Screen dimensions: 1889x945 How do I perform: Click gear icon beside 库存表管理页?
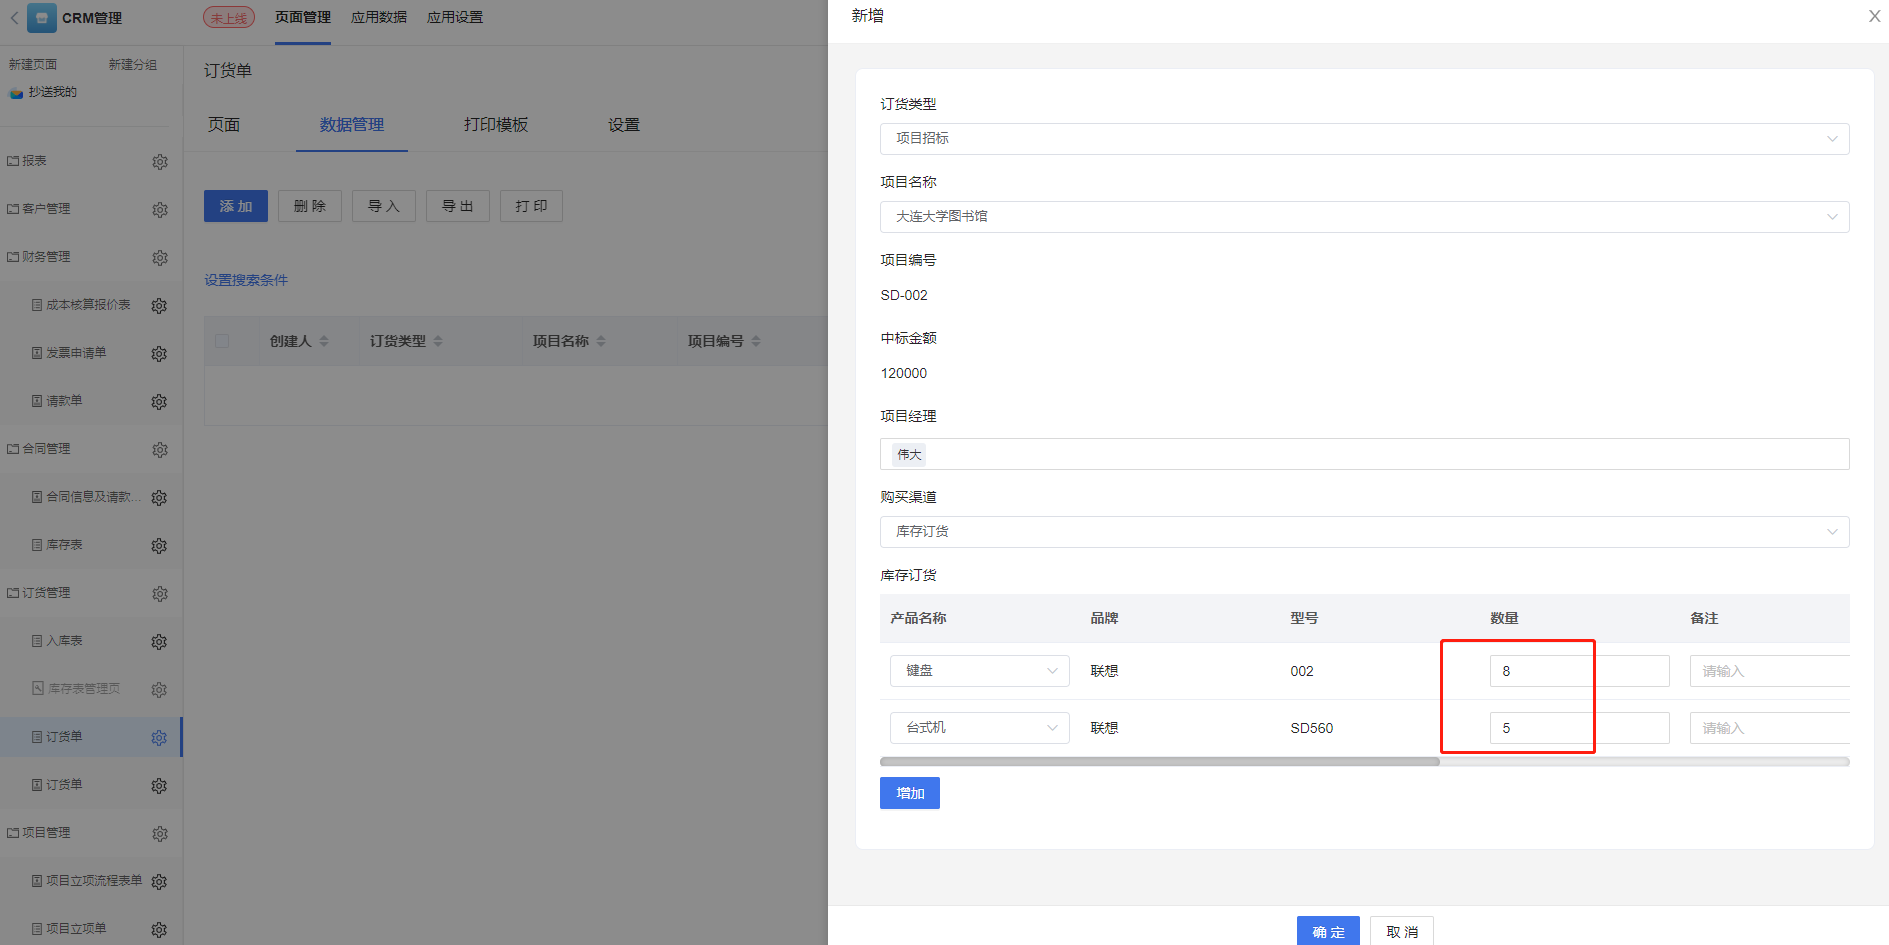coord(159,690)
